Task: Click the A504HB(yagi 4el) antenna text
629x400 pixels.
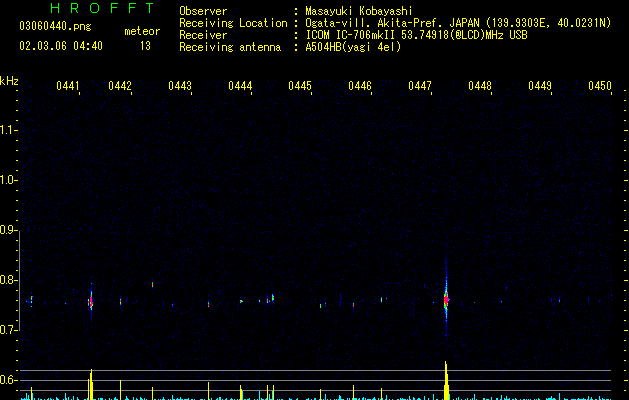Action: 353,47
